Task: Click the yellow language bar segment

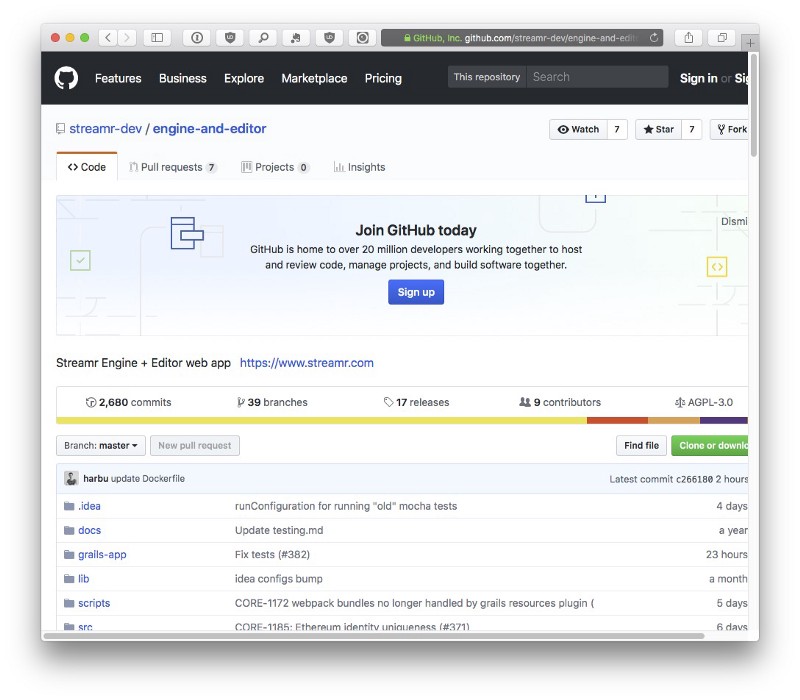Action: [x=321, y=421]
